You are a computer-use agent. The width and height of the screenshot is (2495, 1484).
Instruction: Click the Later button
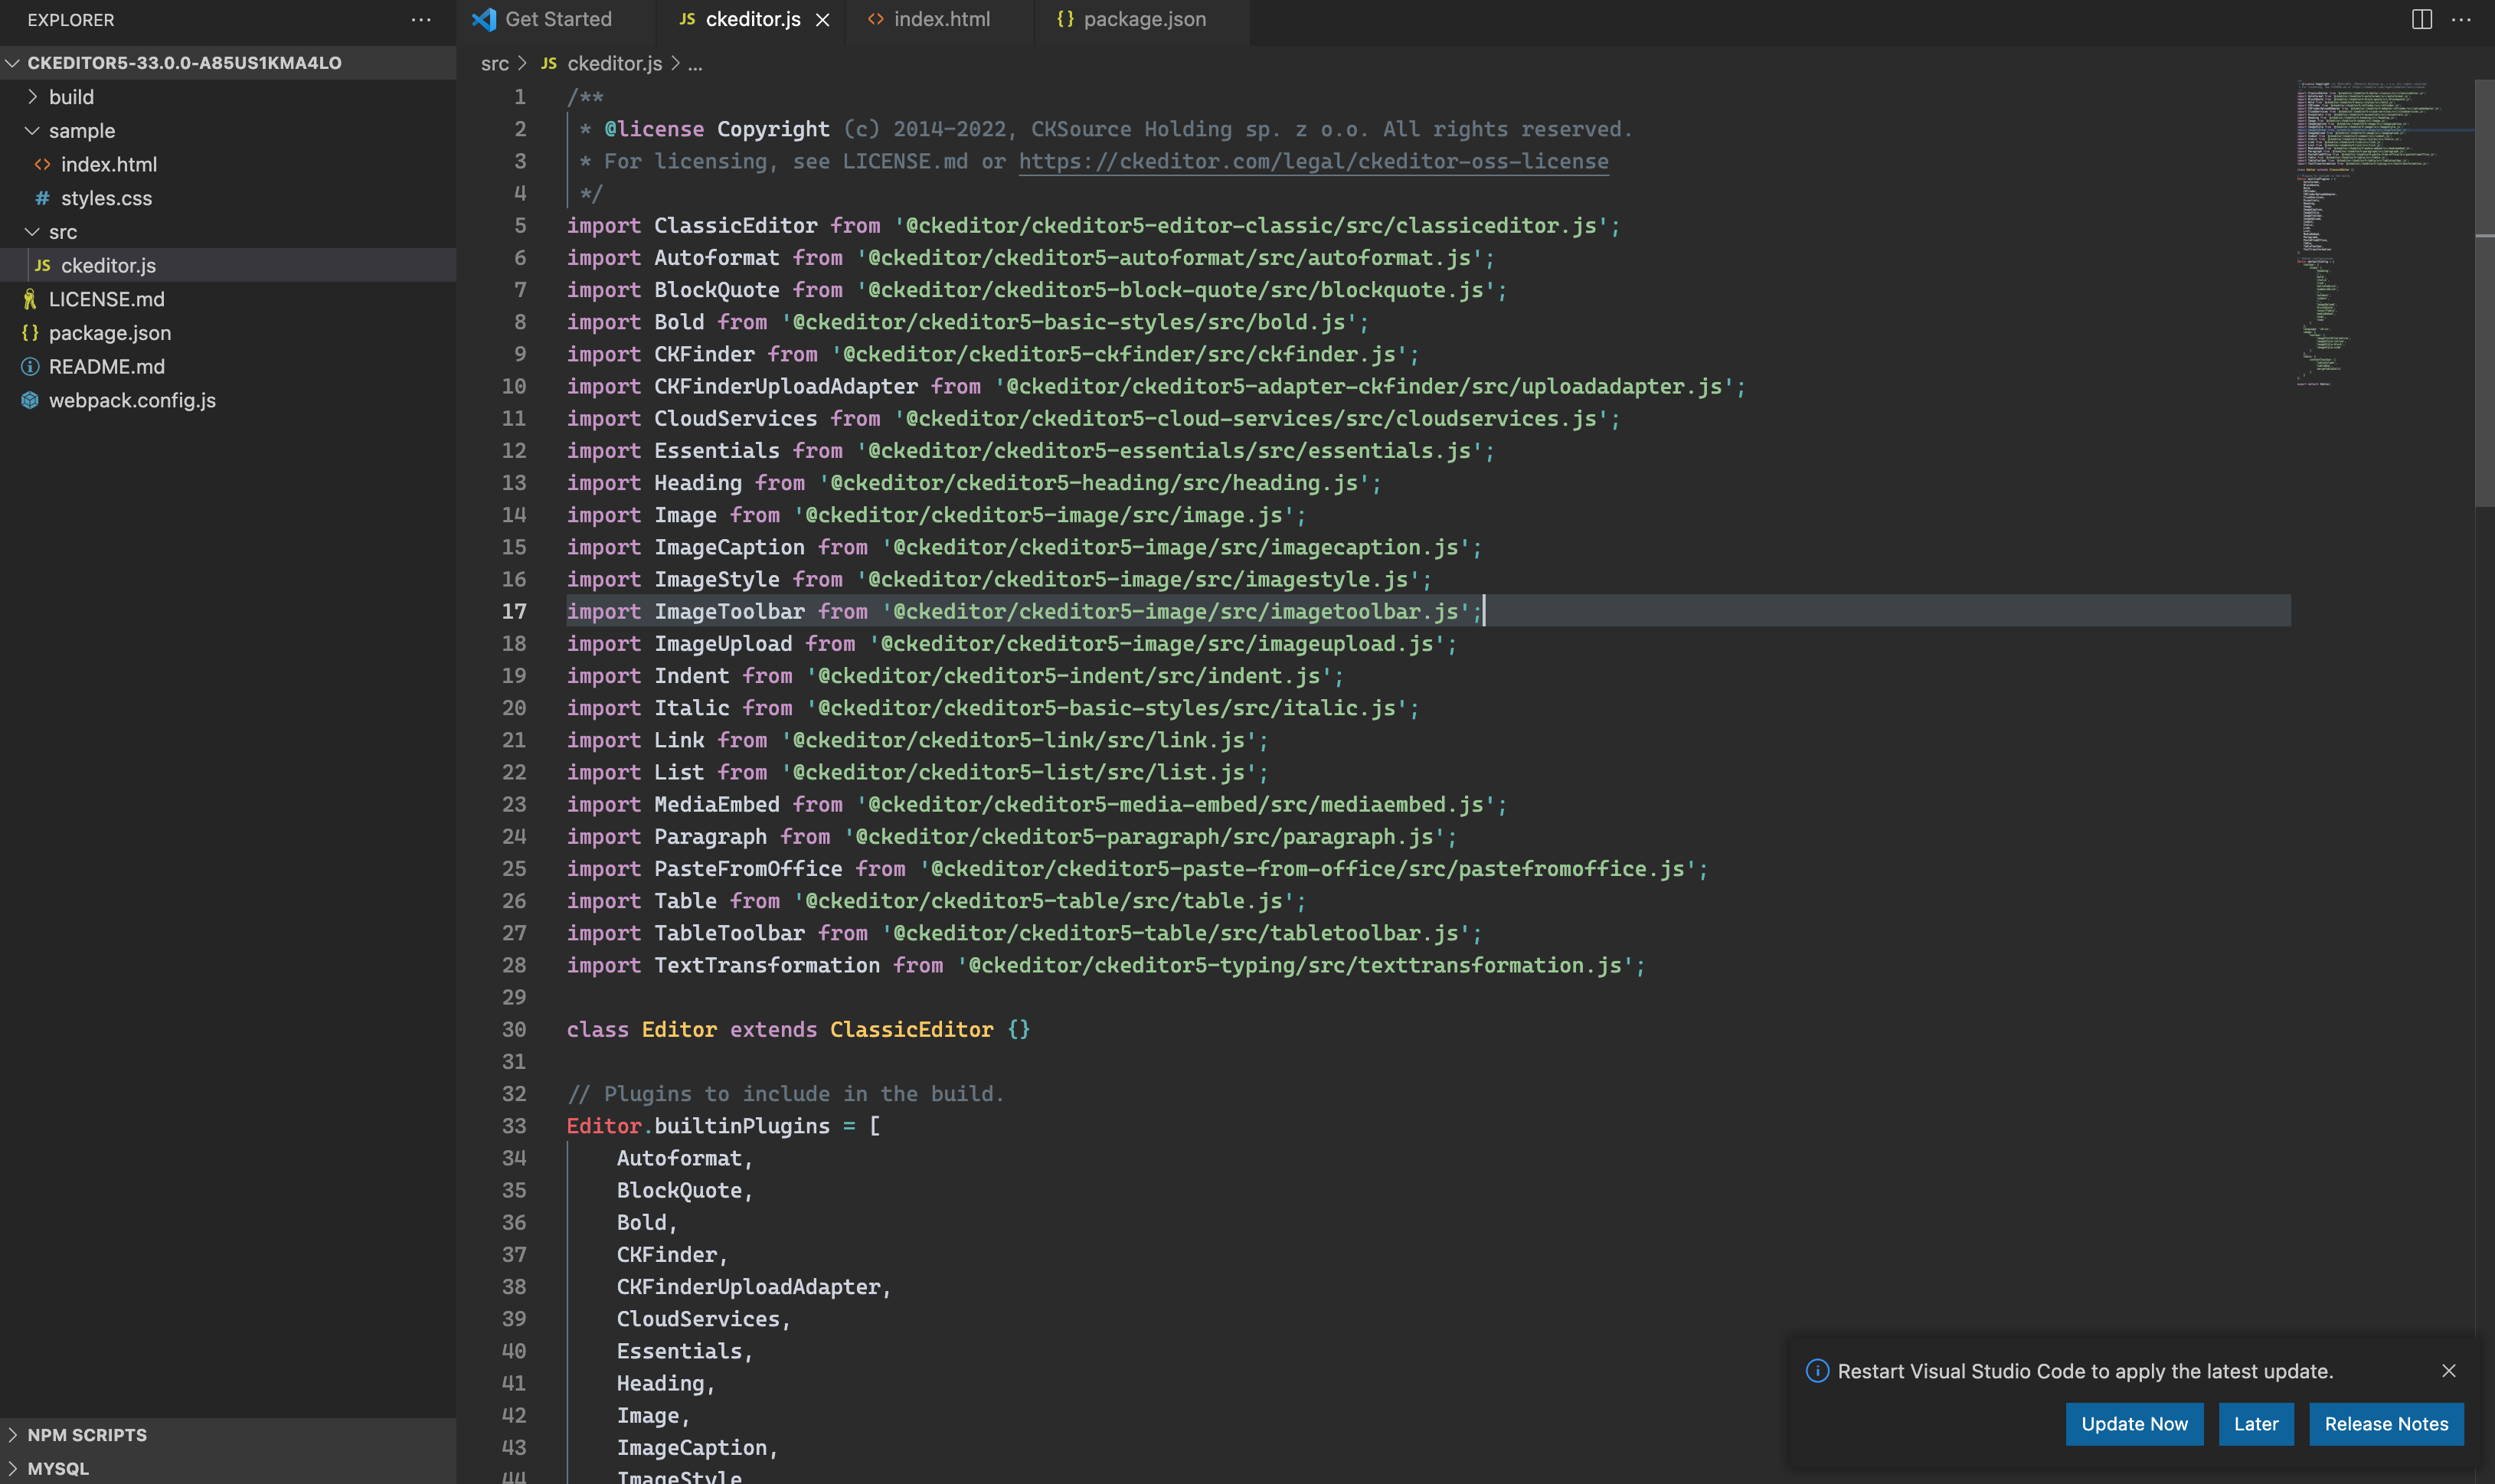tap(2256, 1423)
